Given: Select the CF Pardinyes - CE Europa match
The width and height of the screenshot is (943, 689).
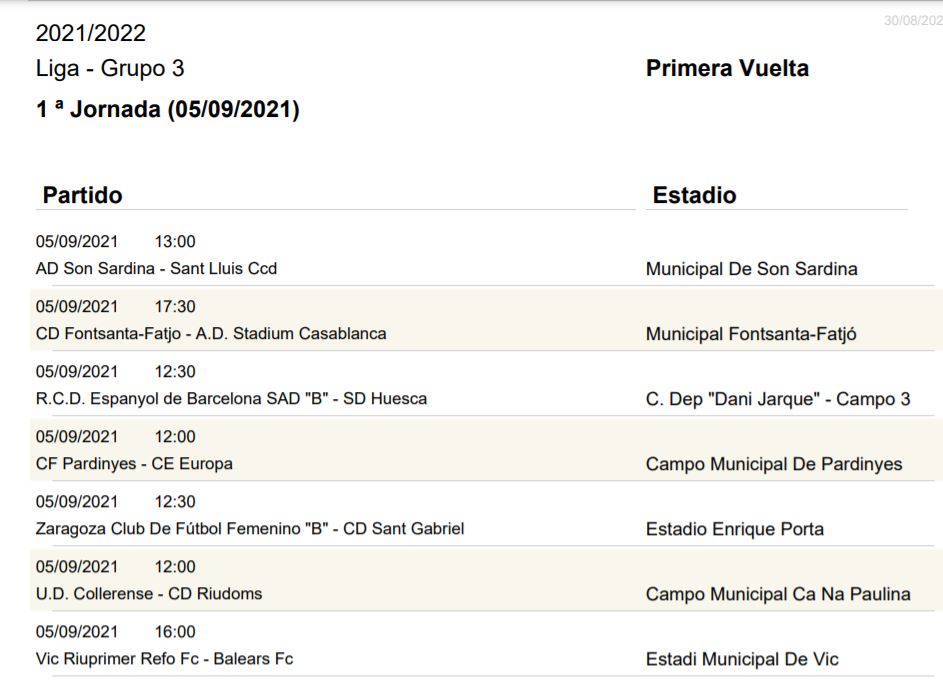Looking at the screenshot, I should pyautogui.click(x=134, y=464).
